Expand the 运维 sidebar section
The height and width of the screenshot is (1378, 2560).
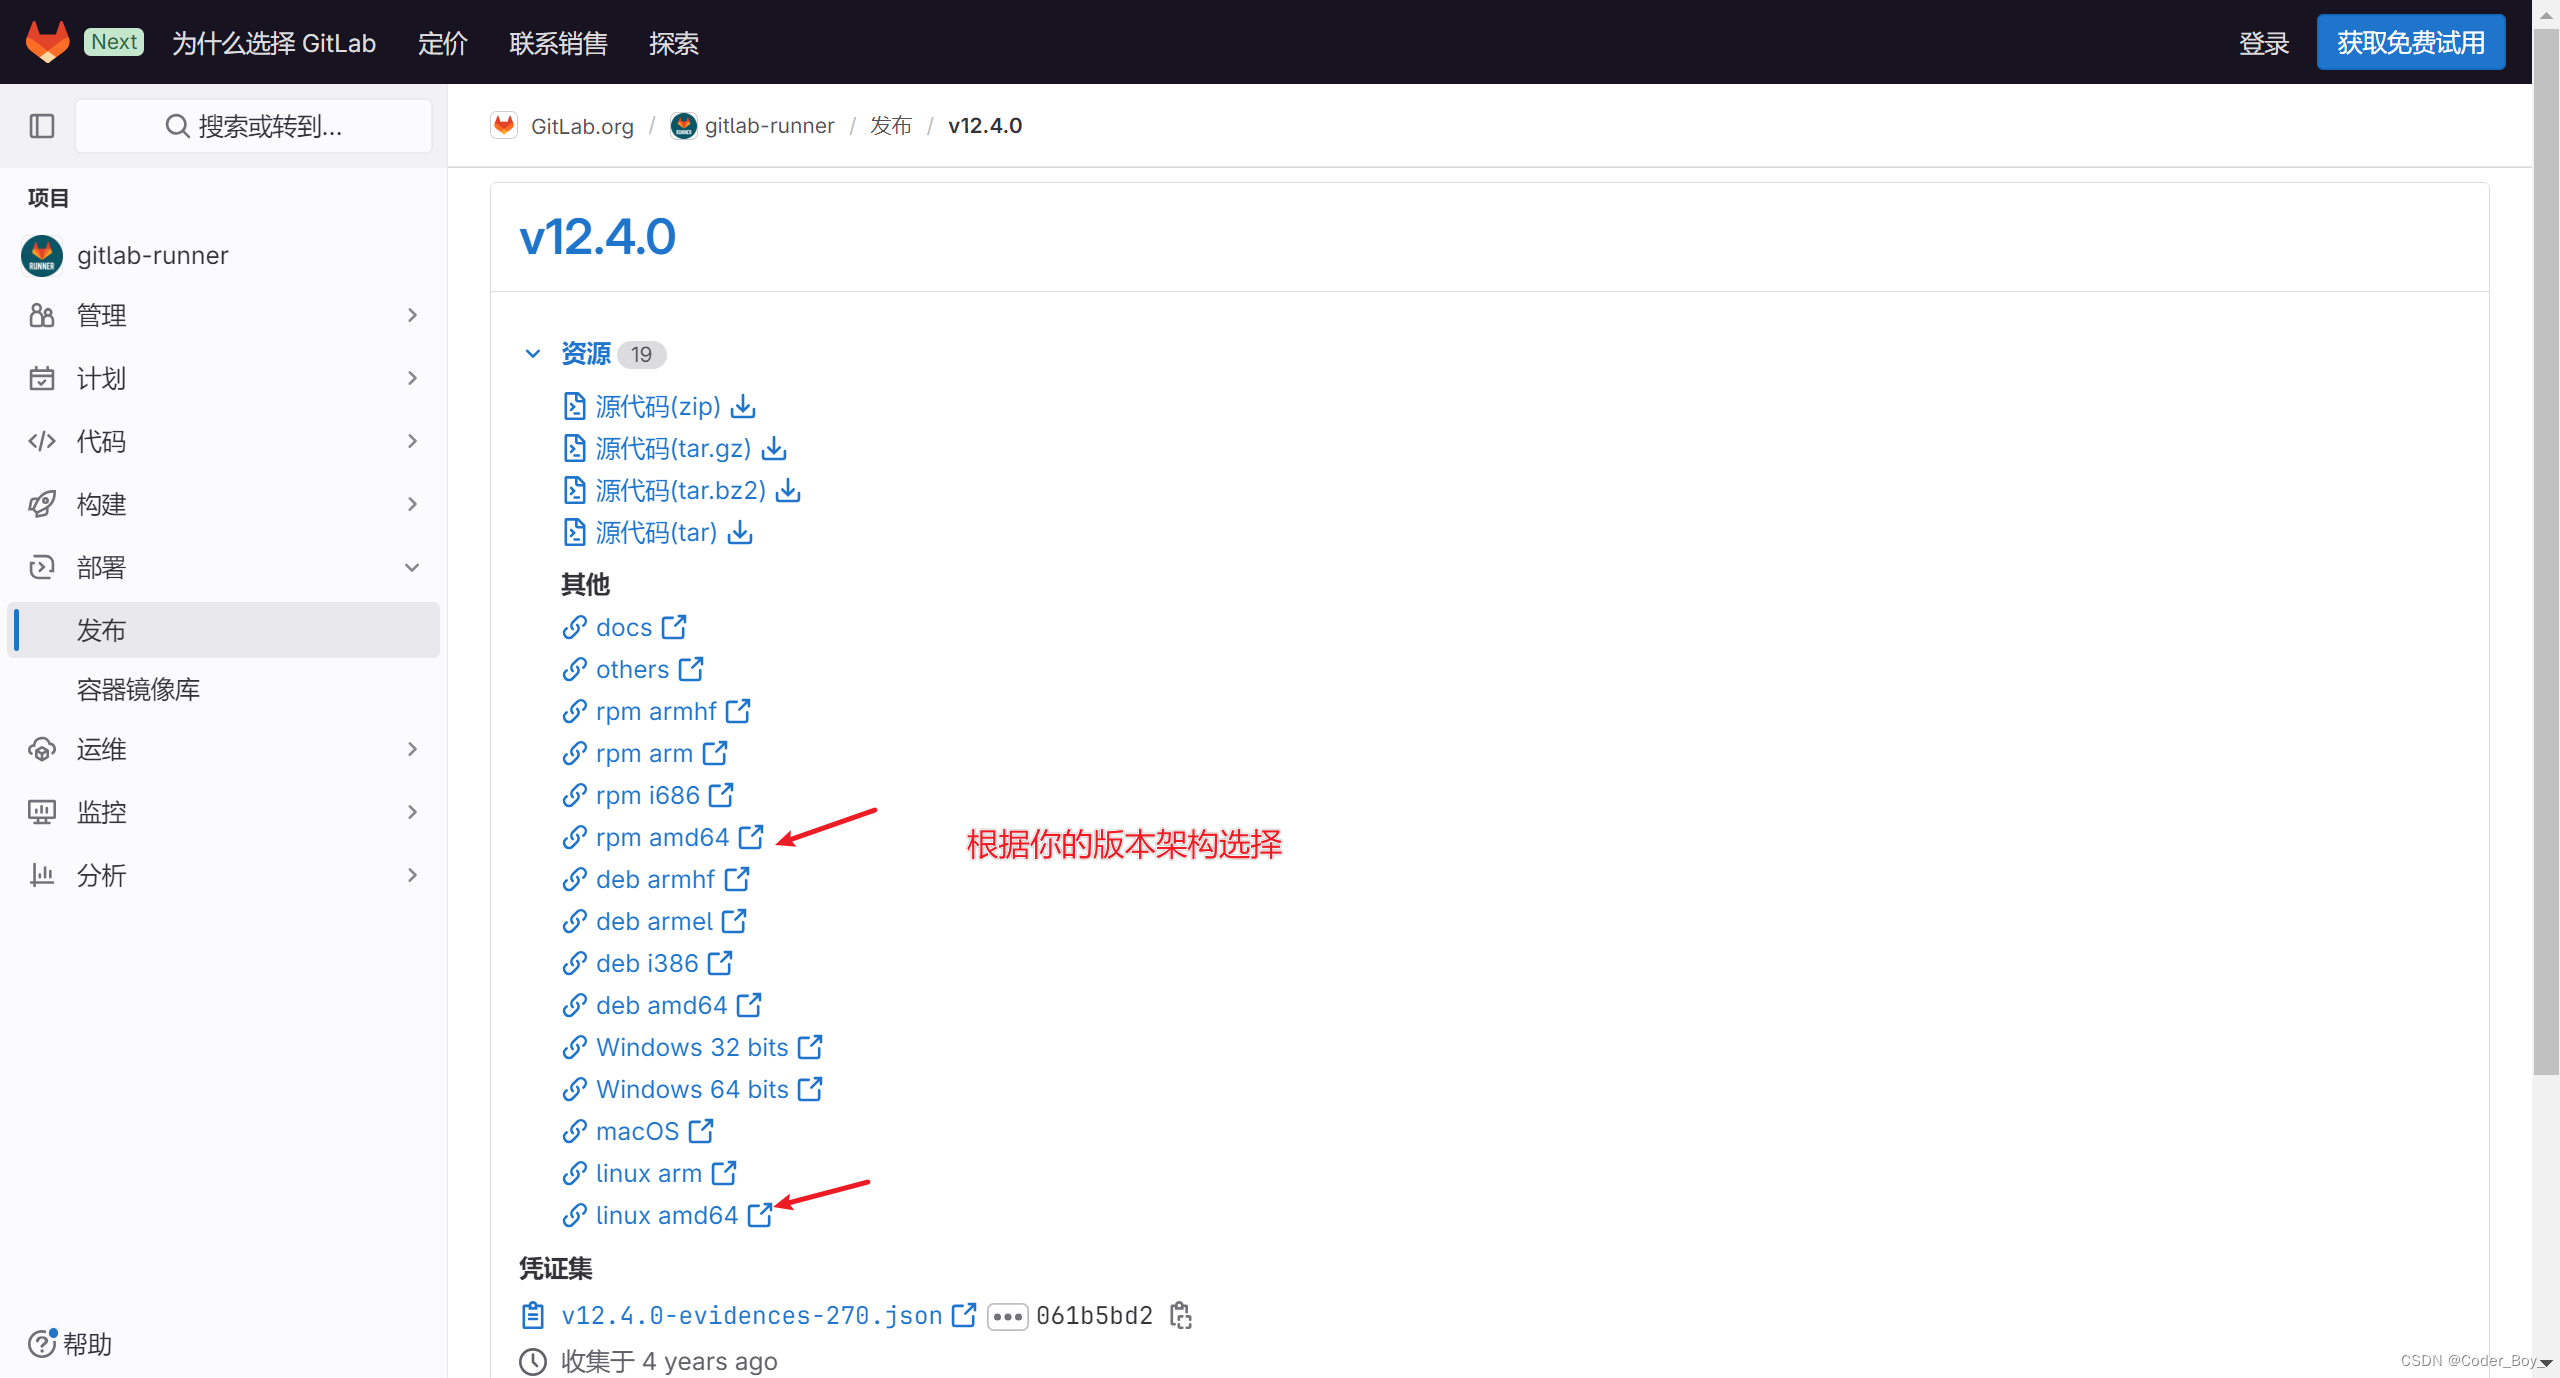[x=223, y=750]
